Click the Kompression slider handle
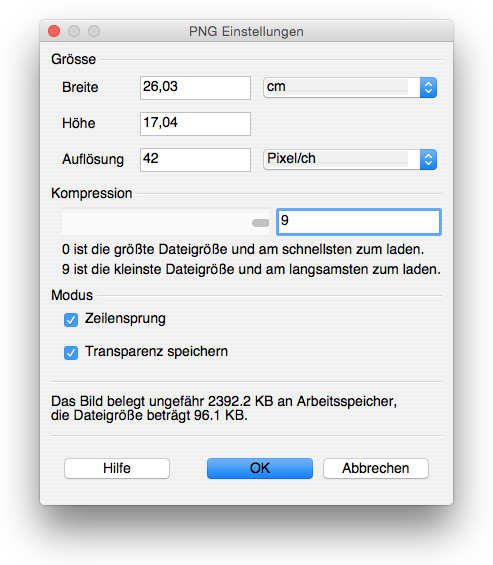Image resolution: width=493 pixels, height=565 pixels. 261,223
